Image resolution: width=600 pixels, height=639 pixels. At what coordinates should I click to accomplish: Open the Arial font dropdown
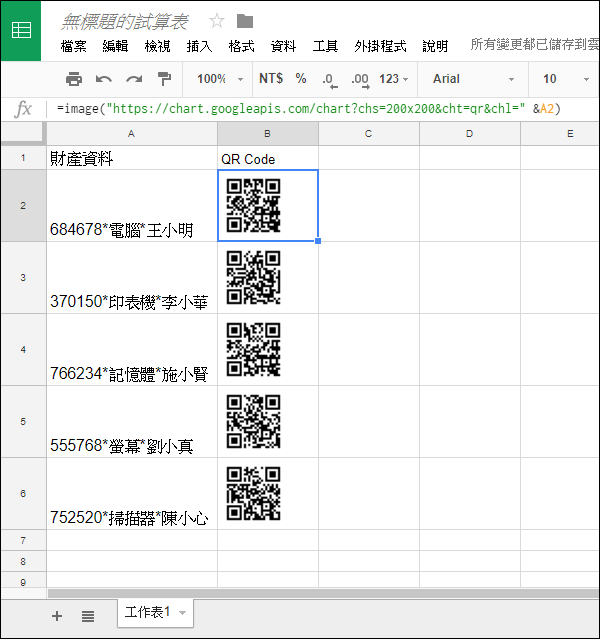click(473, 79)
